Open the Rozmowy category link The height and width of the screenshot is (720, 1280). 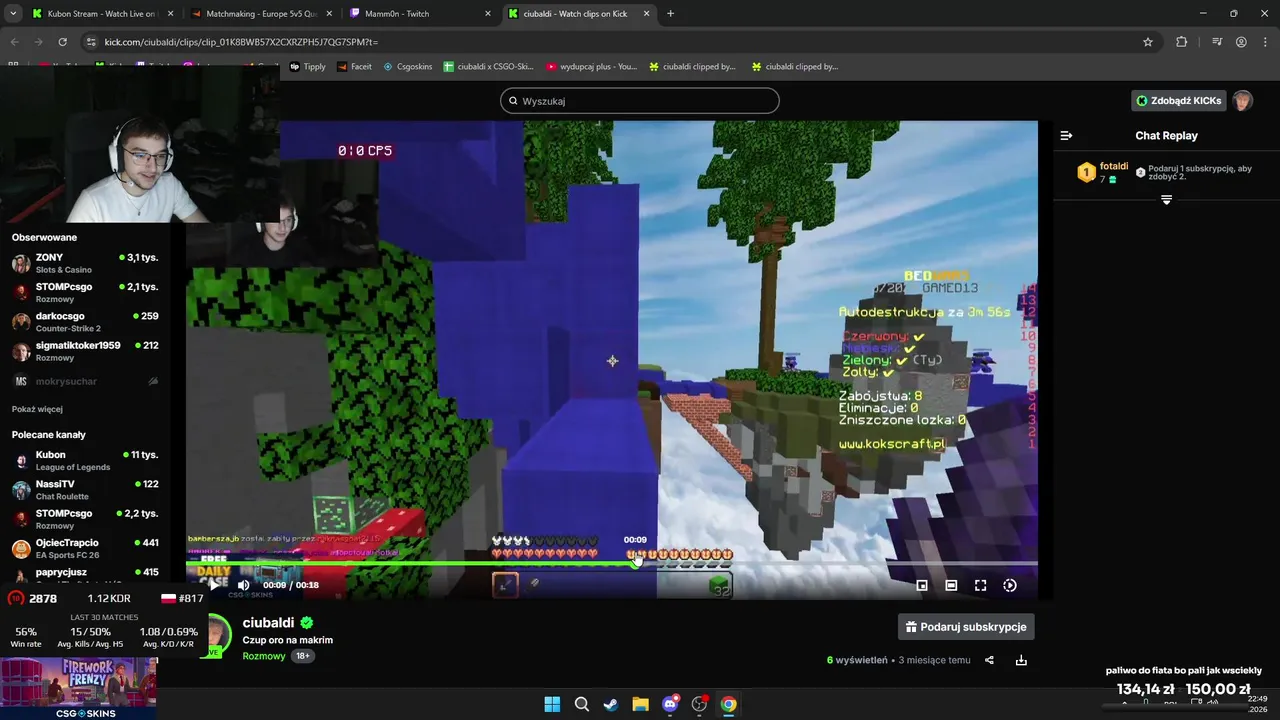pyautogui.click(x=264, y=656)
